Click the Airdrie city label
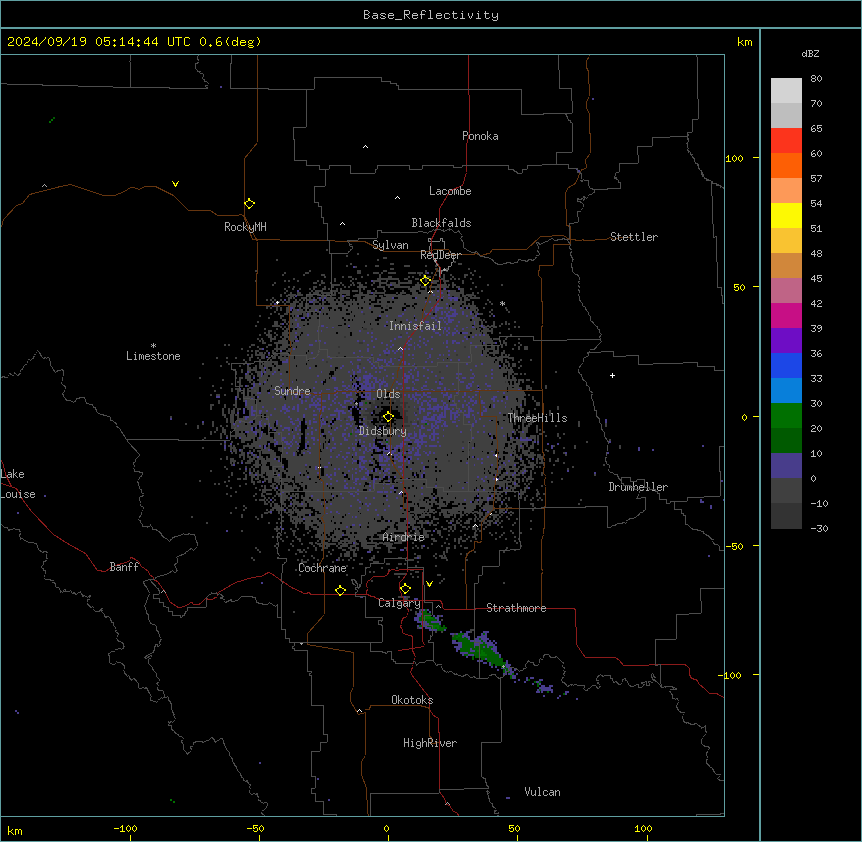Screen dimensions: 862x842 (404, 537)
